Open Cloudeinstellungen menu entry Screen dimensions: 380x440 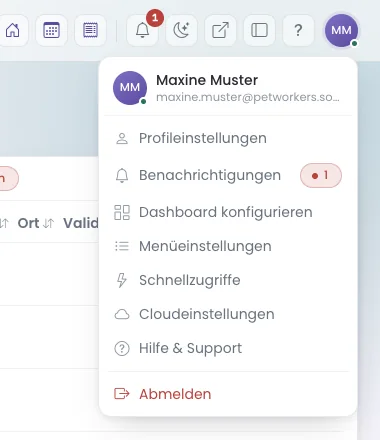click(x=228, y=314)
